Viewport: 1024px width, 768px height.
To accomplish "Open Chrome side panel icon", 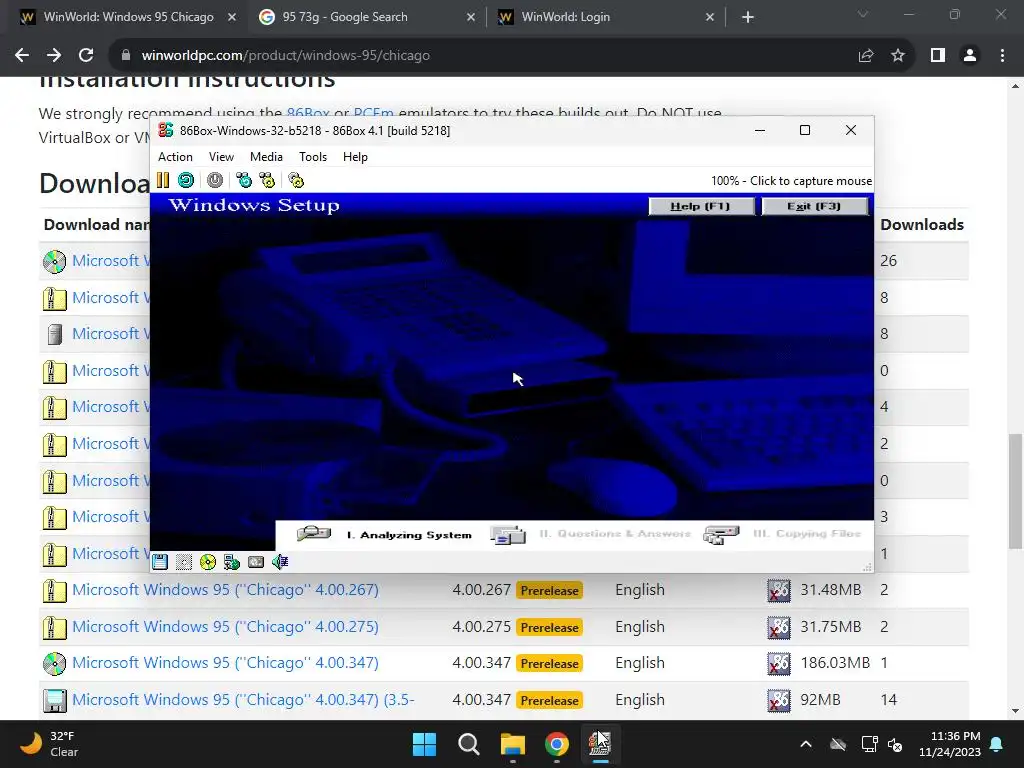I will 938,56.
